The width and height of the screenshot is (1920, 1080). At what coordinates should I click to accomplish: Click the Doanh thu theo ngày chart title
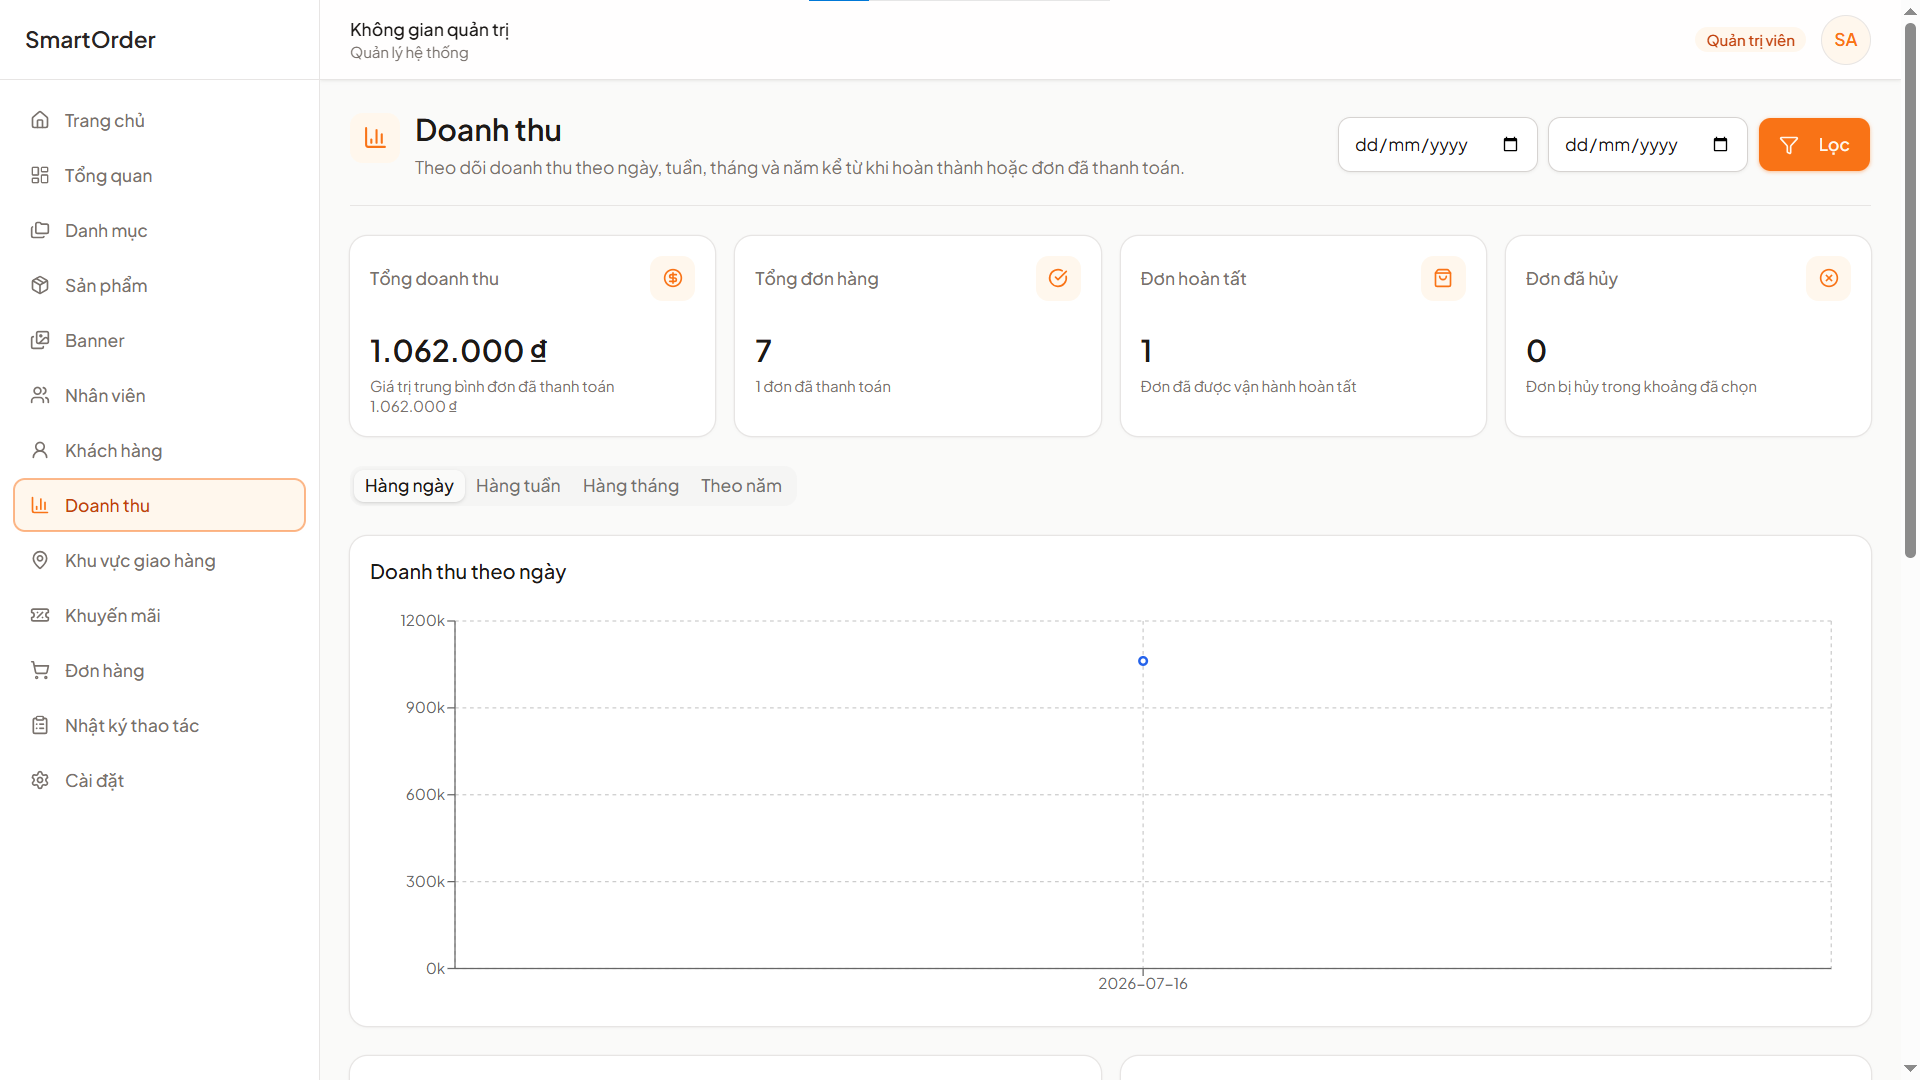pyautogui.click(x=468, y=572)
